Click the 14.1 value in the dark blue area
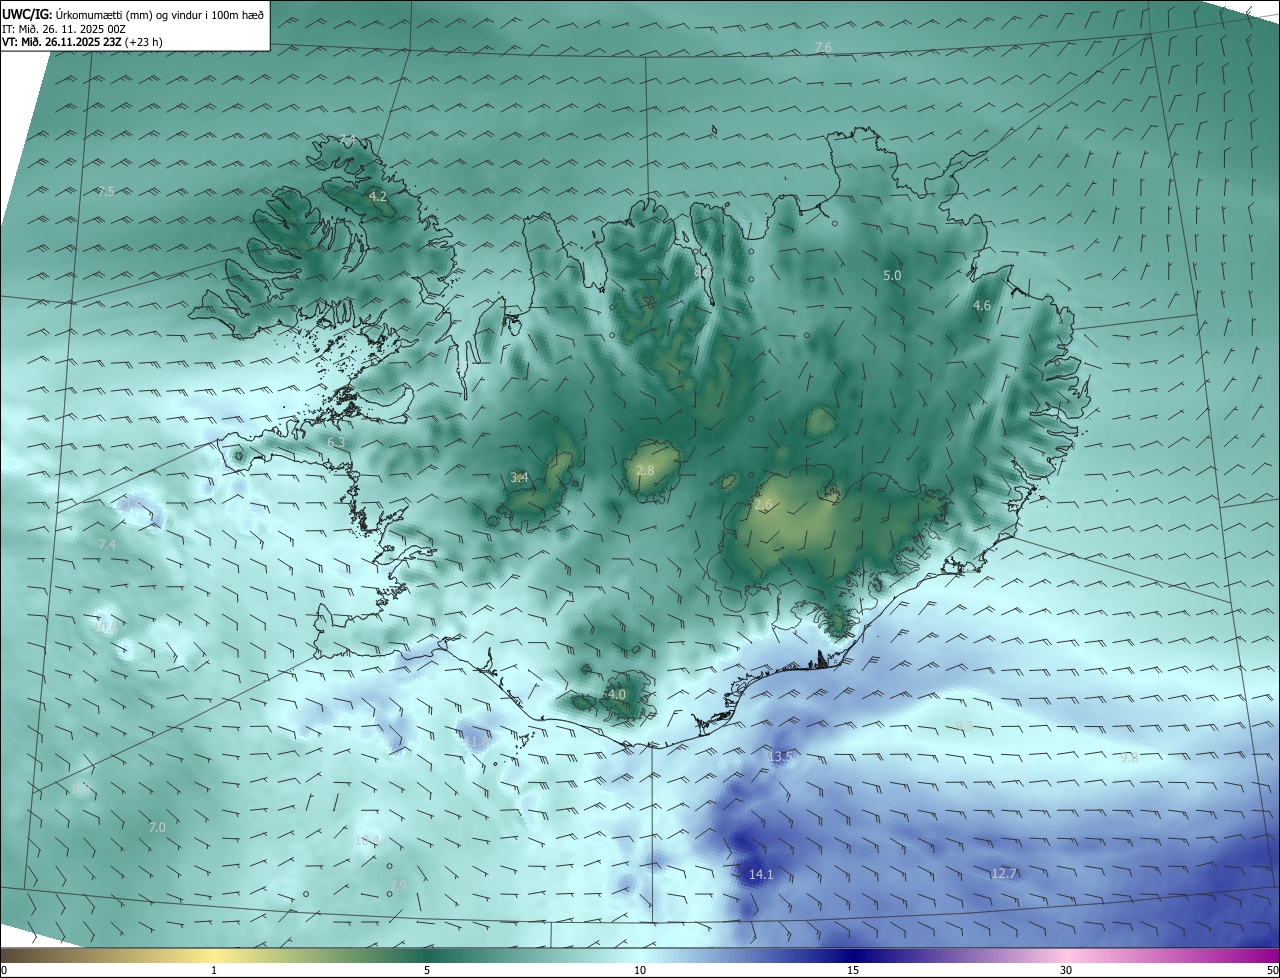 click(x=761, y=874)
